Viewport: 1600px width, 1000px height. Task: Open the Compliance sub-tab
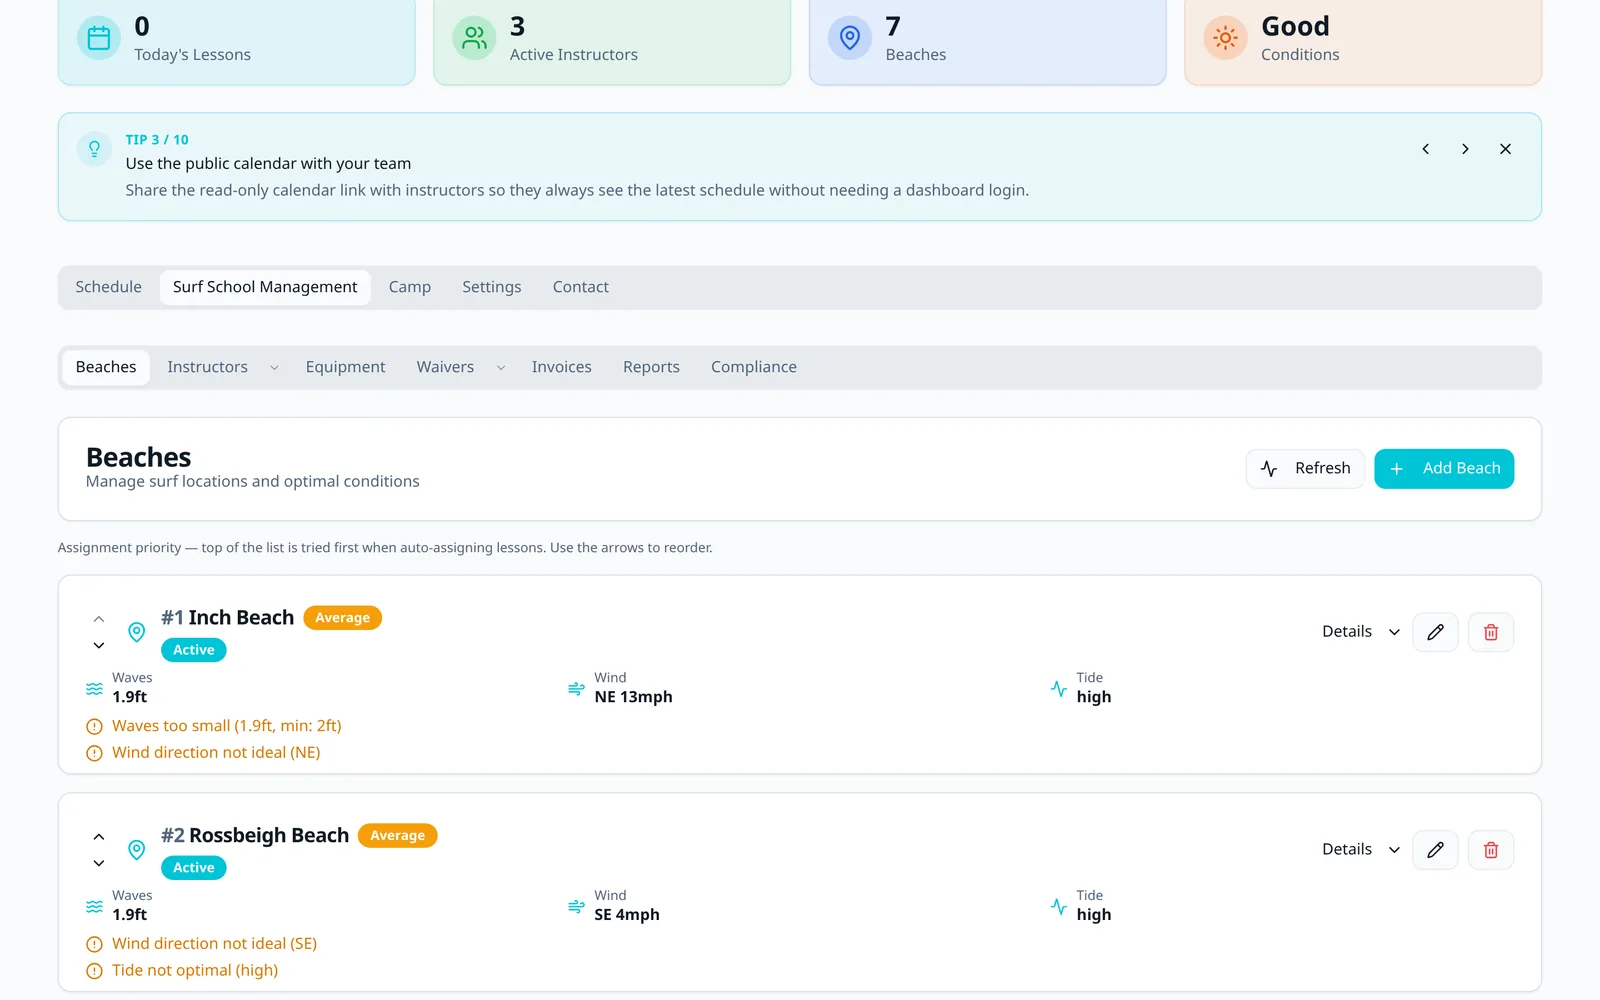coord(754,367)
